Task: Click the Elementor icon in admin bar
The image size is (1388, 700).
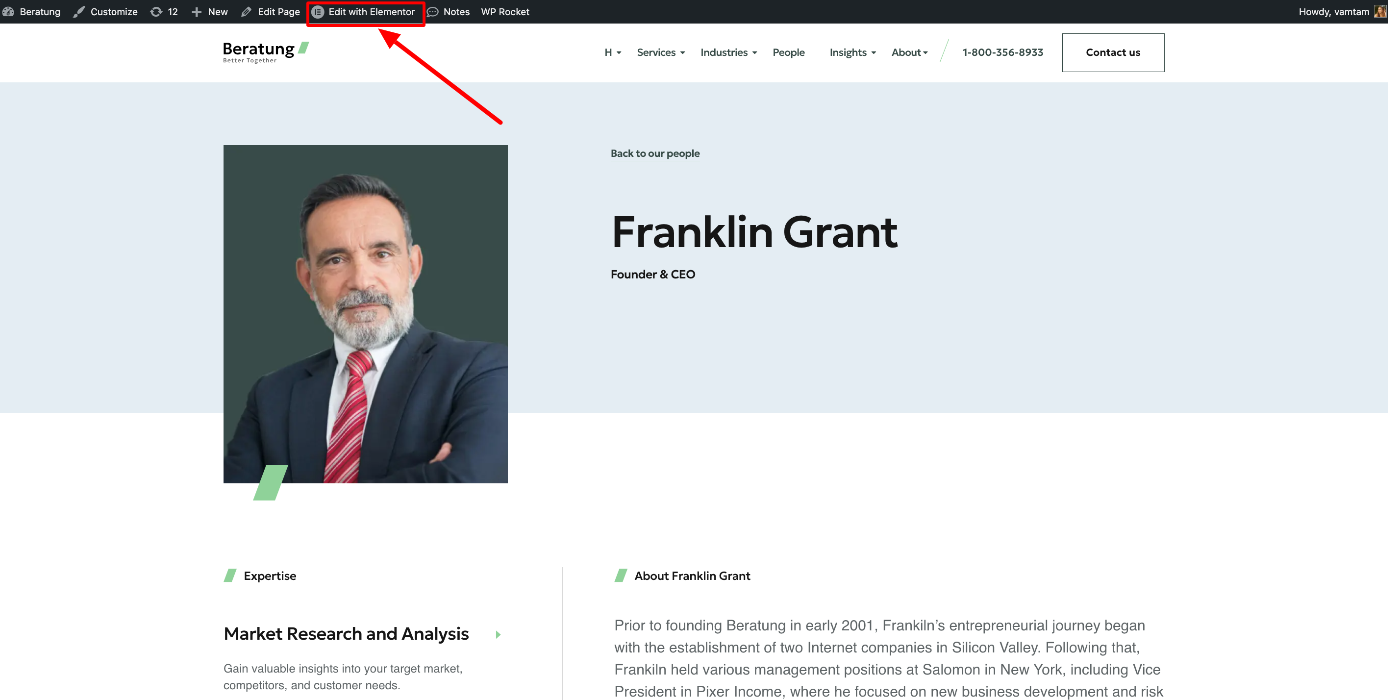Action: [318, 12]
